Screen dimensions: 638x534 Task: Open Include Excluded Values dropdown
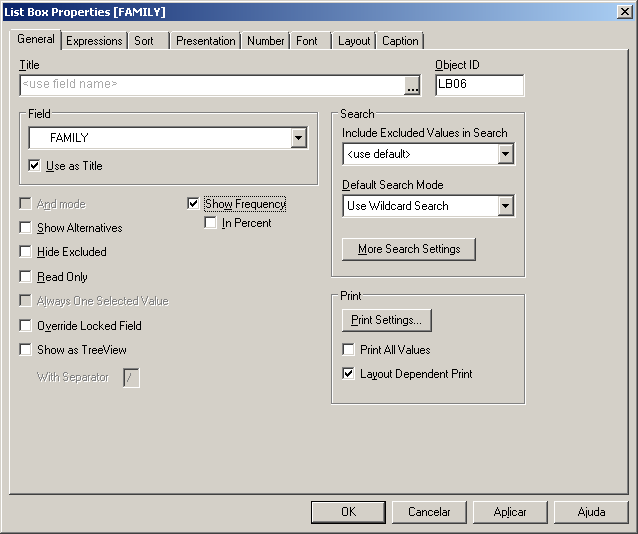(x=506, y=154)
